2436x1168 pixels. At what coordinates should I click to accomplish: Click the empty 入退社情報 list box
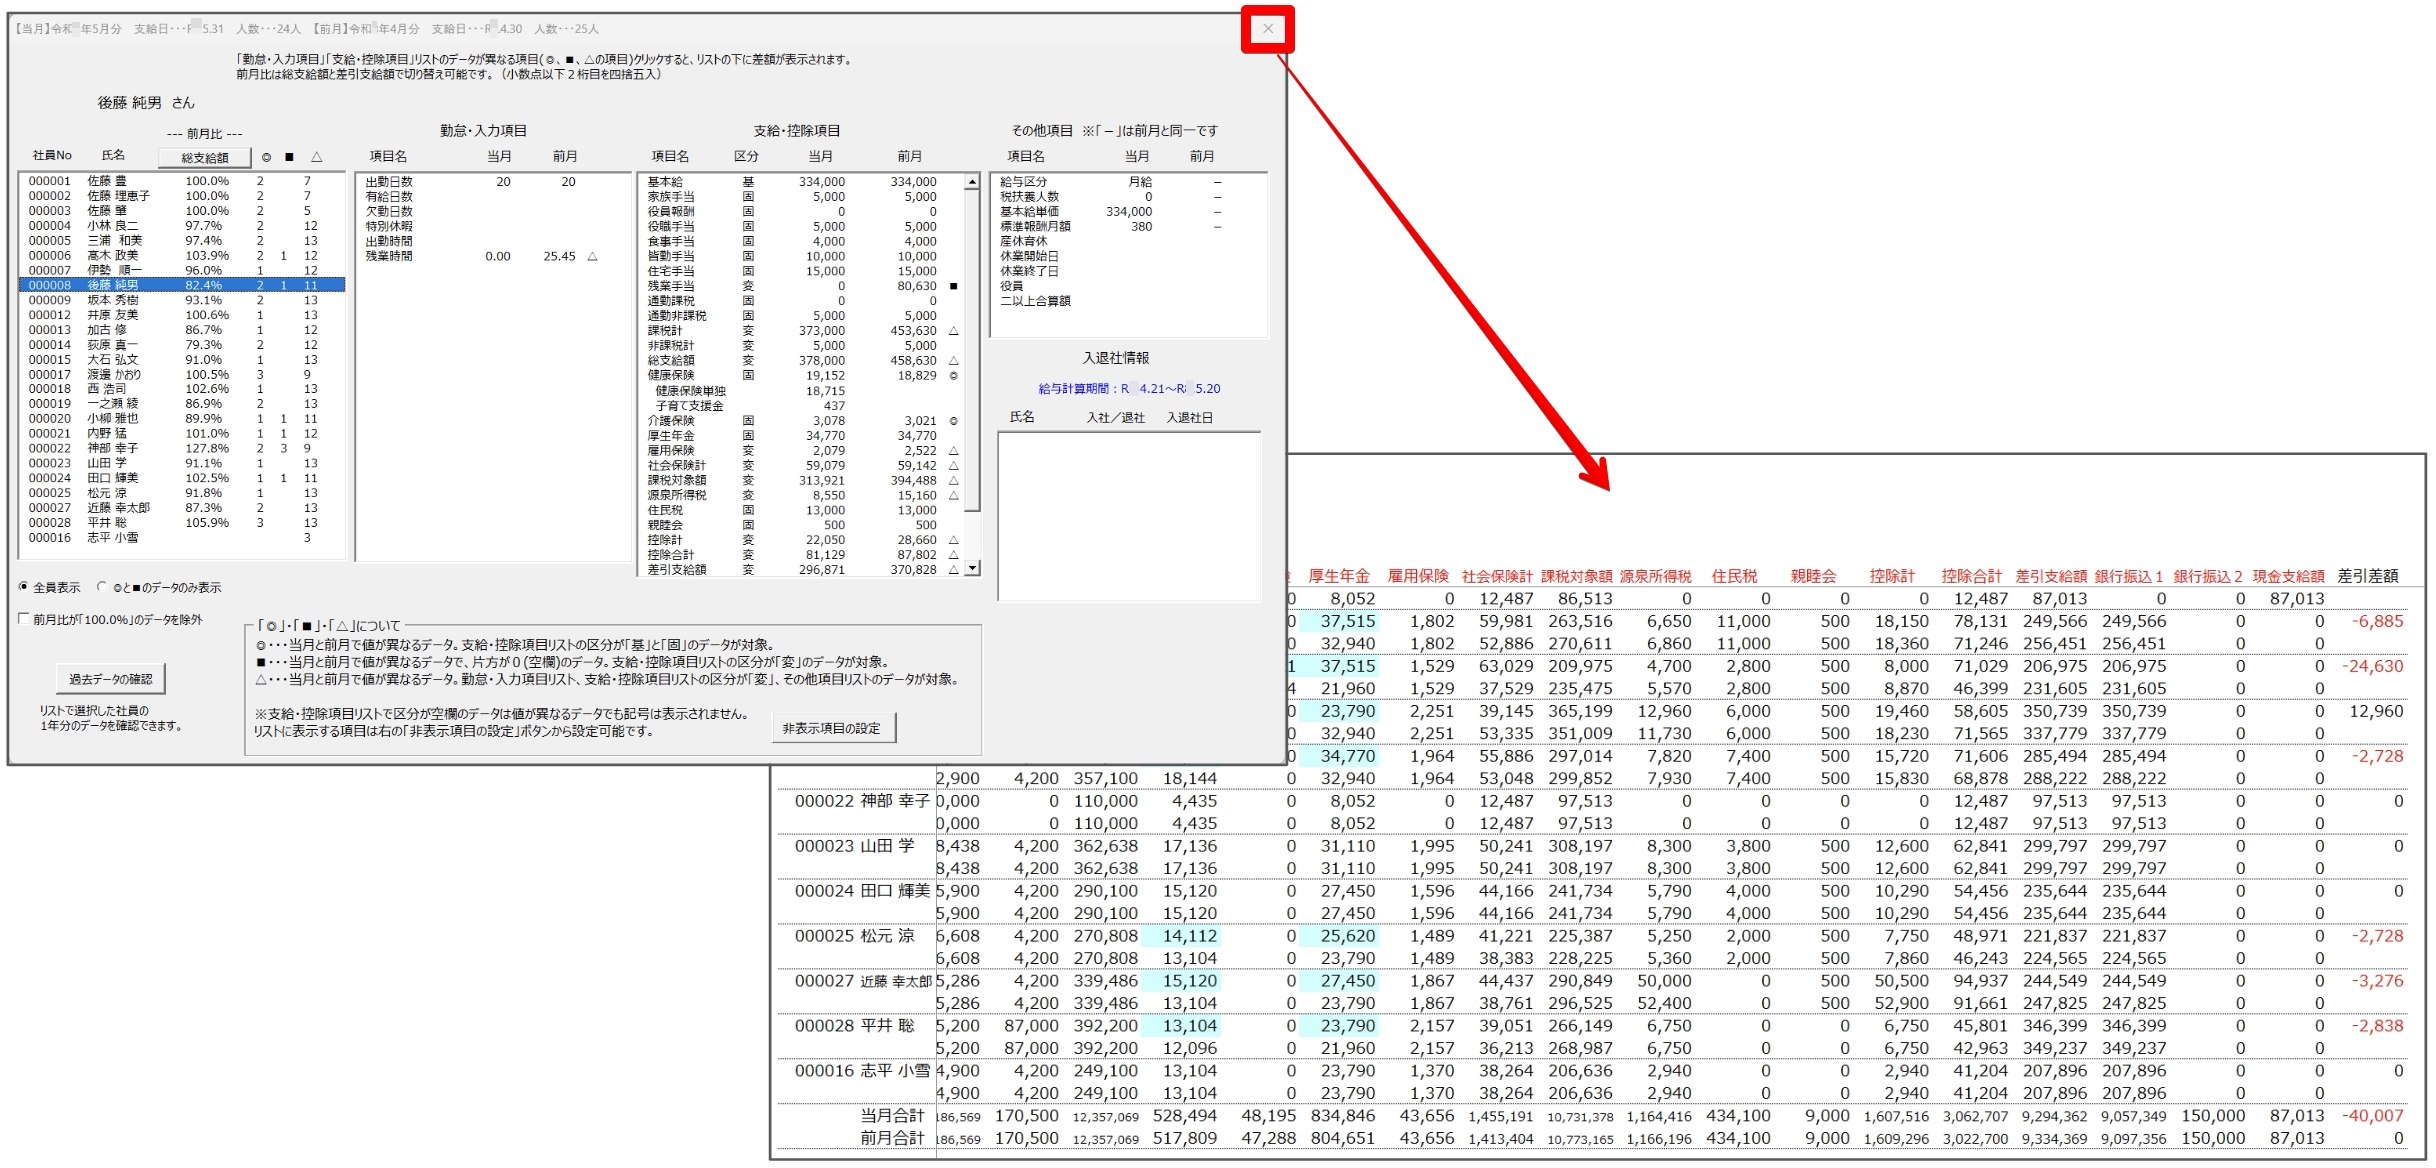[x=1128, y=516]
